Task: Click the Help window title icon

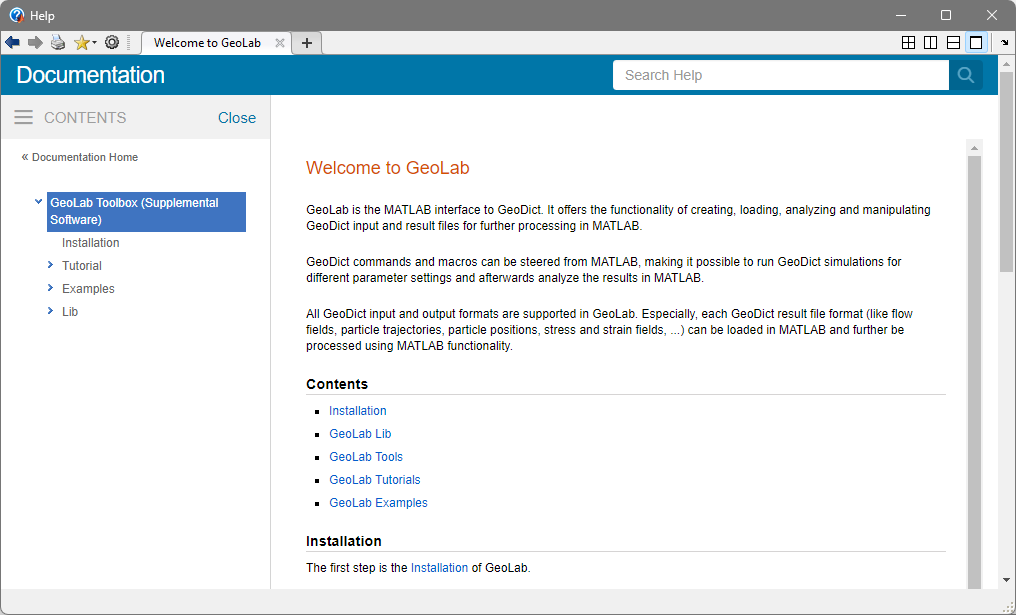Action: click(x=17, y=15)
